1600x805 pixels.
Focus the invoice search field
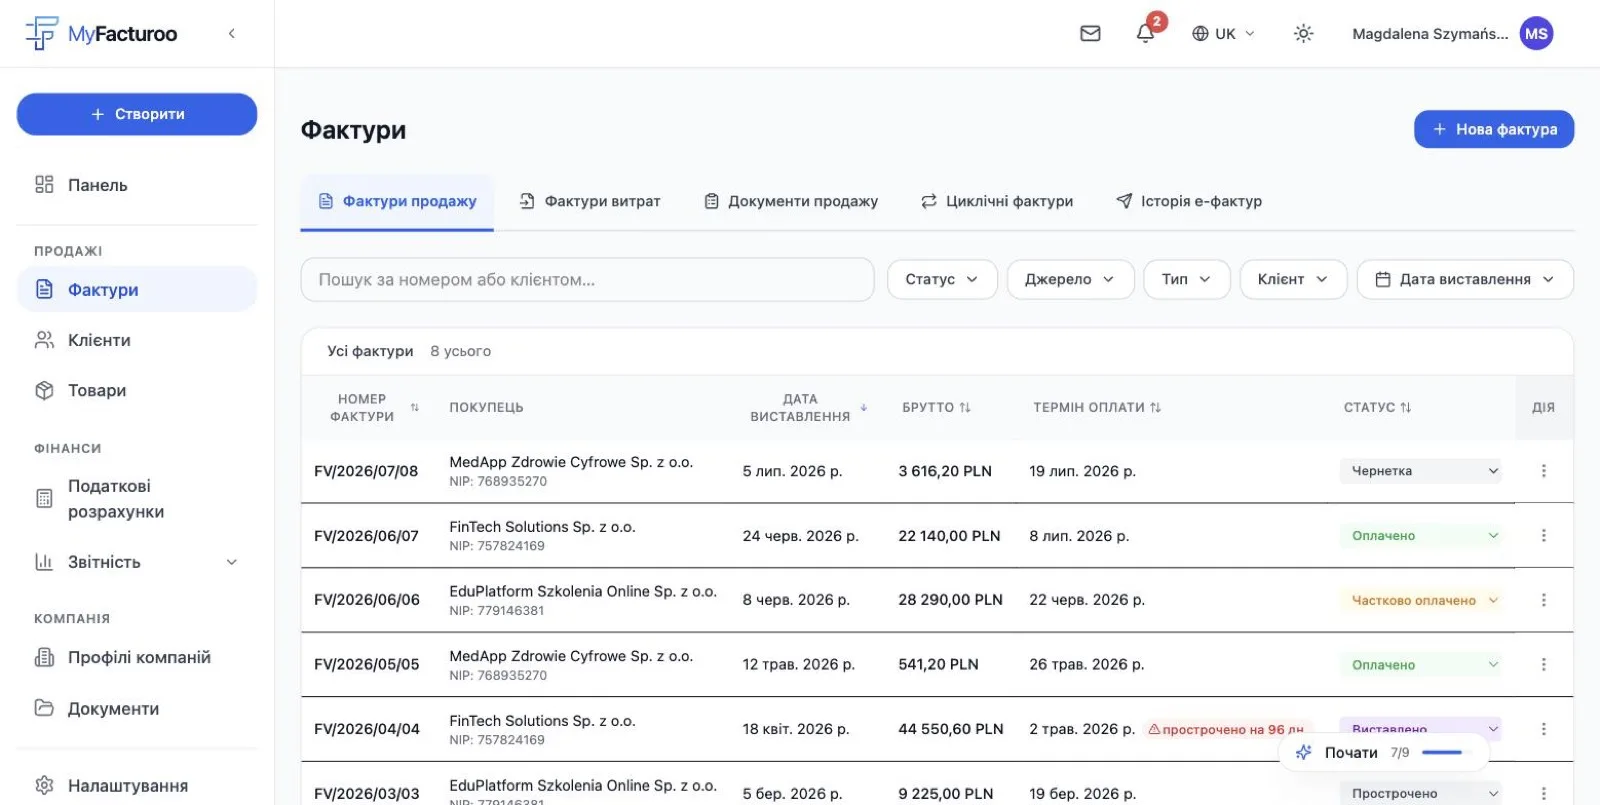[x=588, y=280]
